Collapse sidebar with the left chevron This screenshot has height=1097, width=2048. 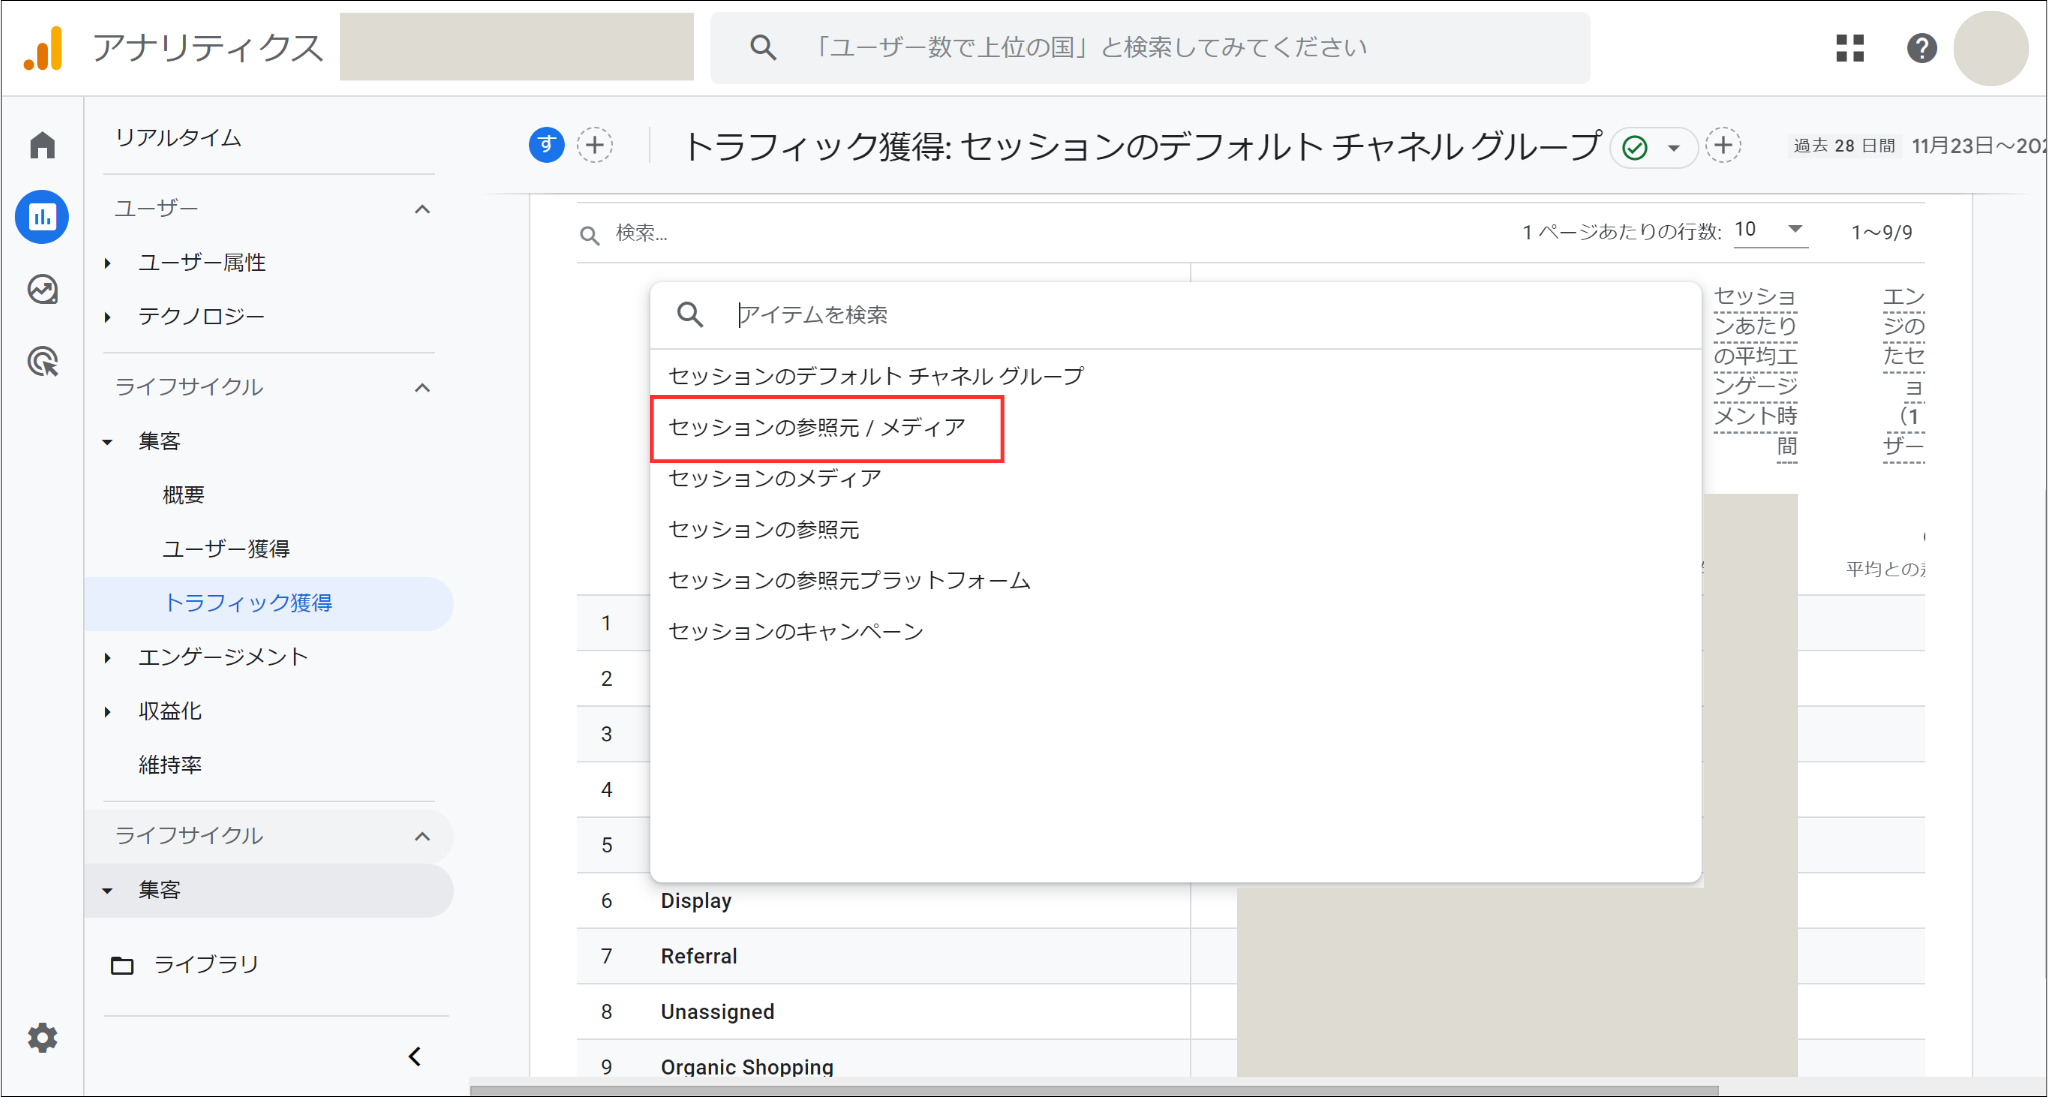415,1056
